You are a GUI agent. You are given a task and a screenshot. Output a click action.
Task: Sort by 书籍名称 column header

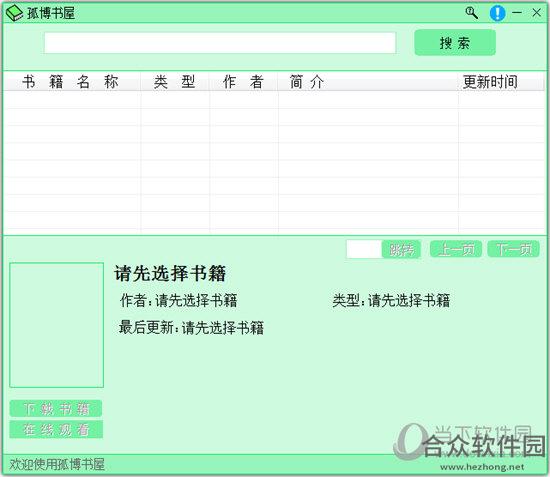(72, 82)
